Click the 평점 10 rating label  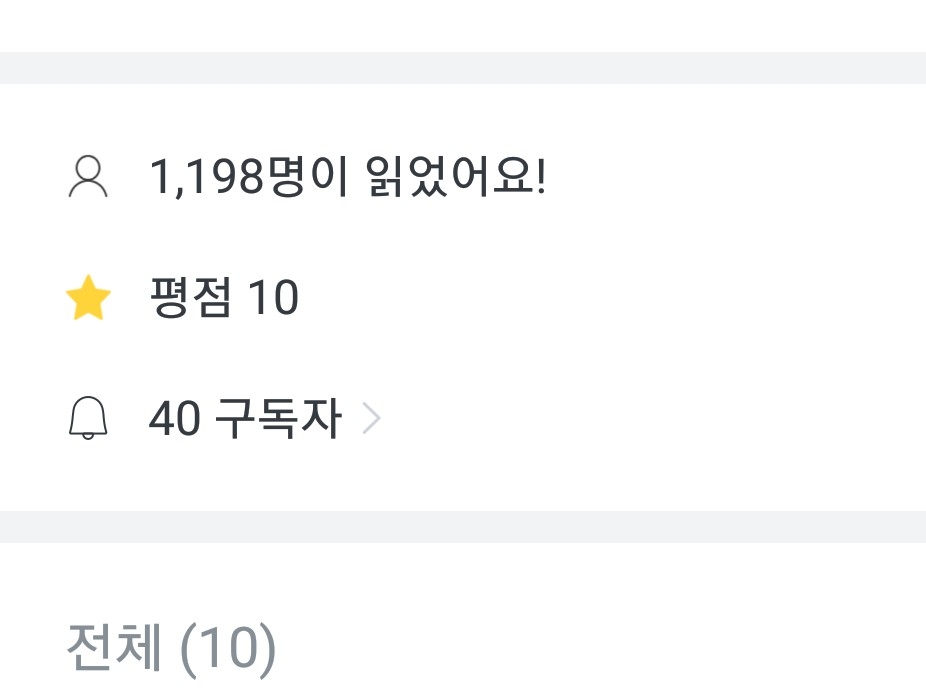tap(223, 299)
